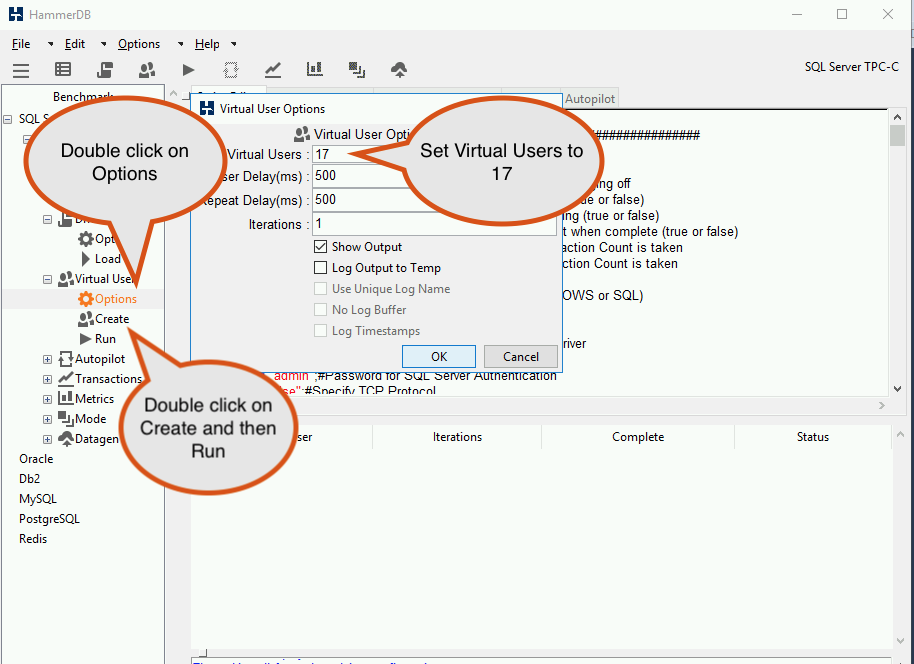The image size is (914, 664).
Task: Open the Help menu
Action: click(207, 44)
